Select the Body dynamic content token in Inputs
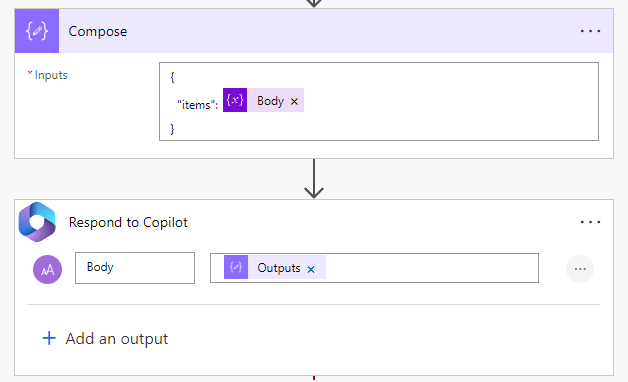 coord(270,101)
